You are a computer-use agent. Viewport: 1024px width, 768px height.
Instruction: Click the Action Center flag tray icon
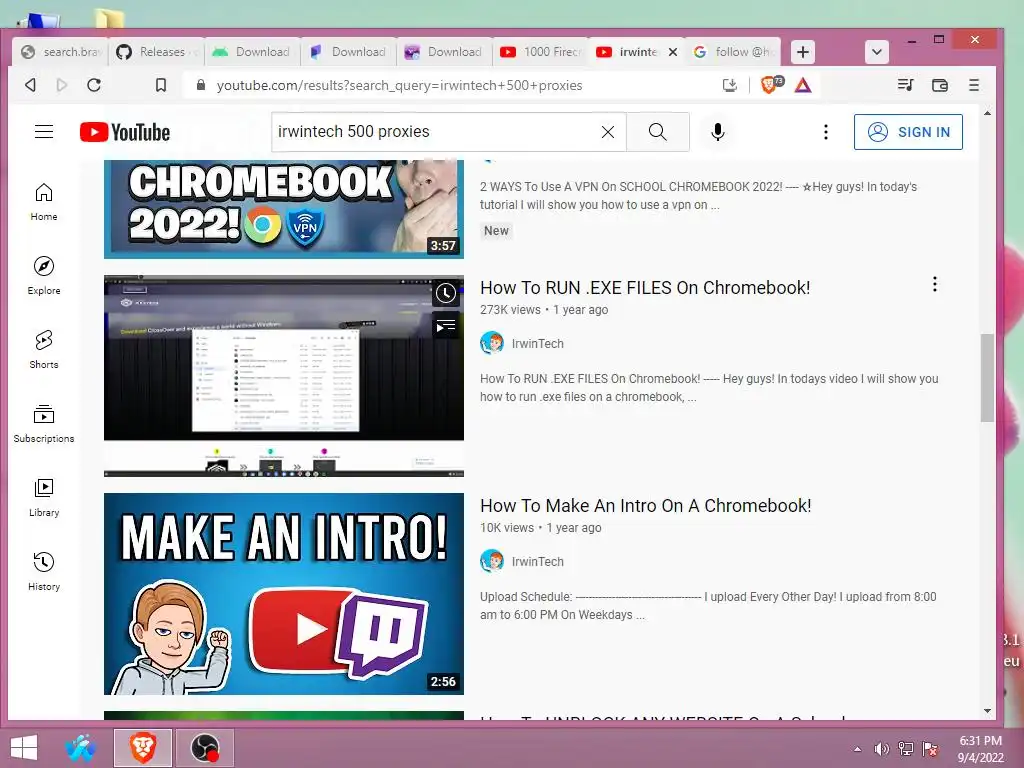(930, 749)
